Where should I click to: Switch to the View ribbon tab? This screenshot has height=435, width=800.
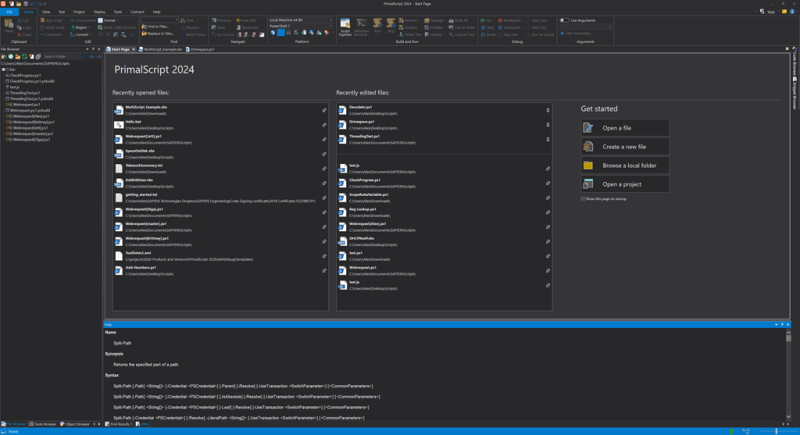pyautogui.click(x=46, y=11)
